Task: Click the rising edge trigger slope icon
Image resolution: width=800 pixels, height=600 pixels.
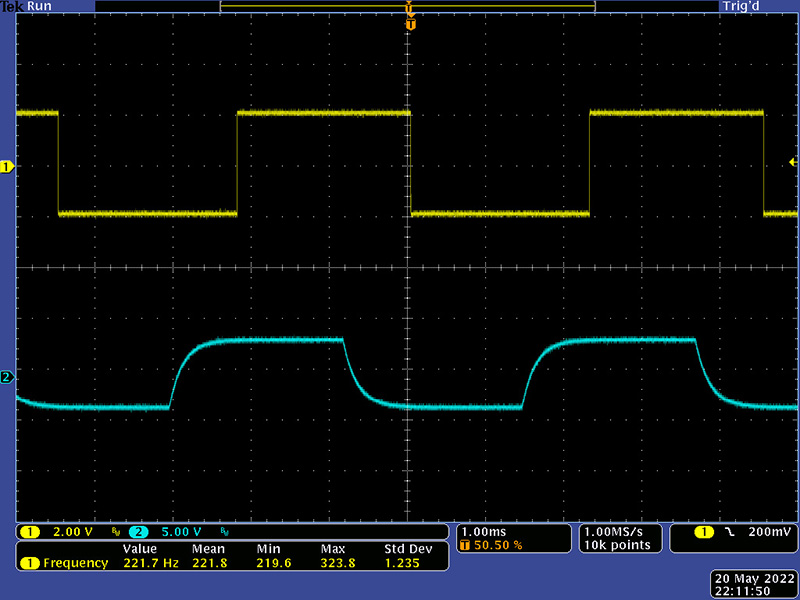Action: pyautogui.click(x=732, y=531)
